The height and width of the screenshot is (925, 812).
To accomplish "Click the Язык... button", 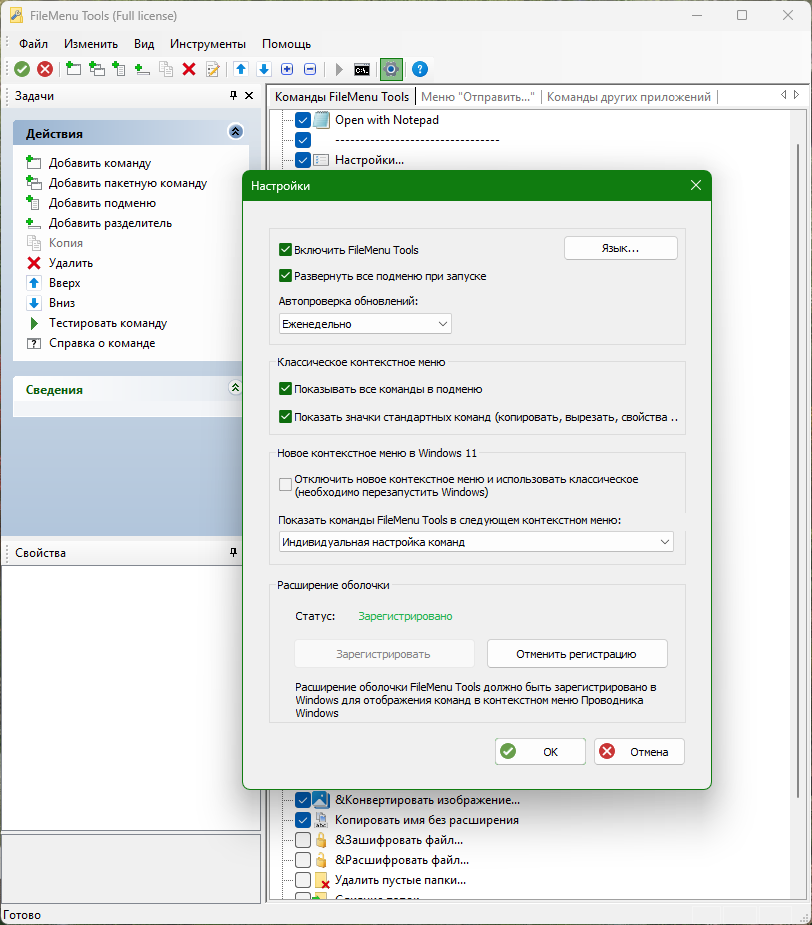I will [621, 248].
